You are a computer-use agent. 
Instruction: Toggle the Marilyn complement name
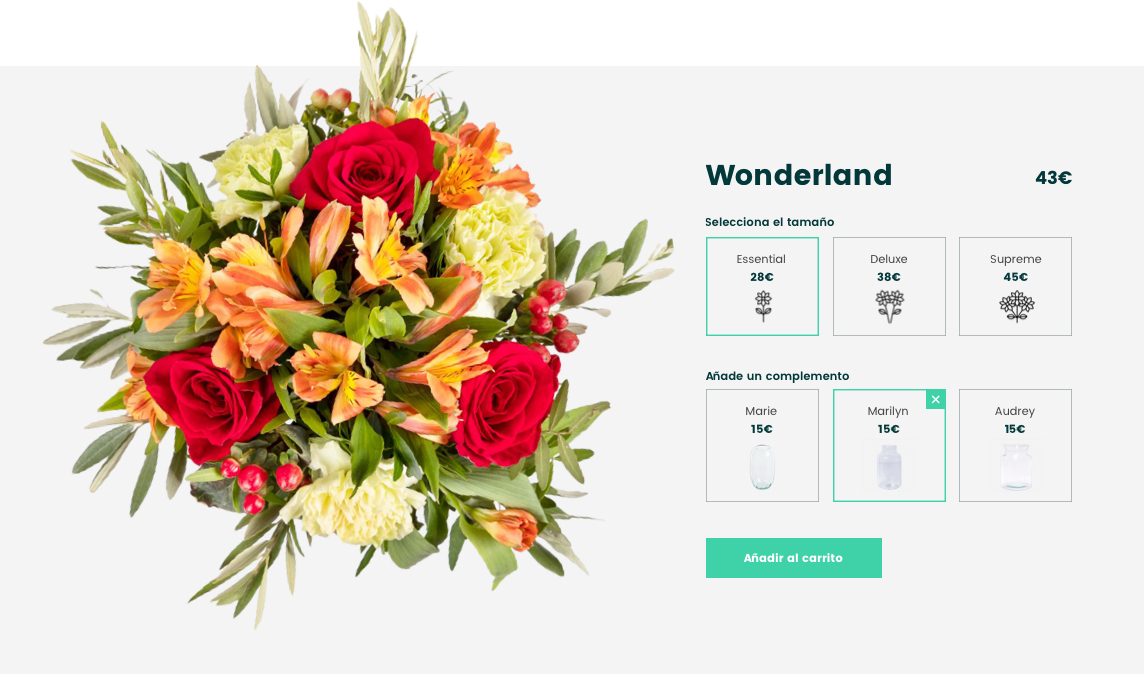(888, 411)
